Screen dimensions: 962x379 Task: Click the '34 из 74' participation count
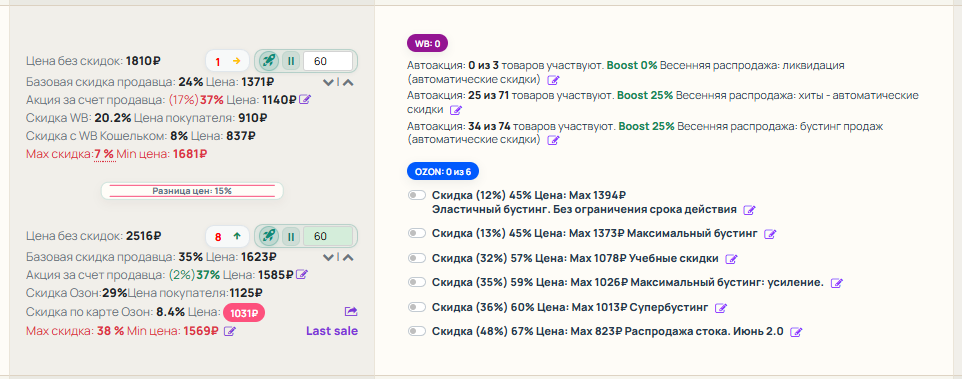[489, 126]
